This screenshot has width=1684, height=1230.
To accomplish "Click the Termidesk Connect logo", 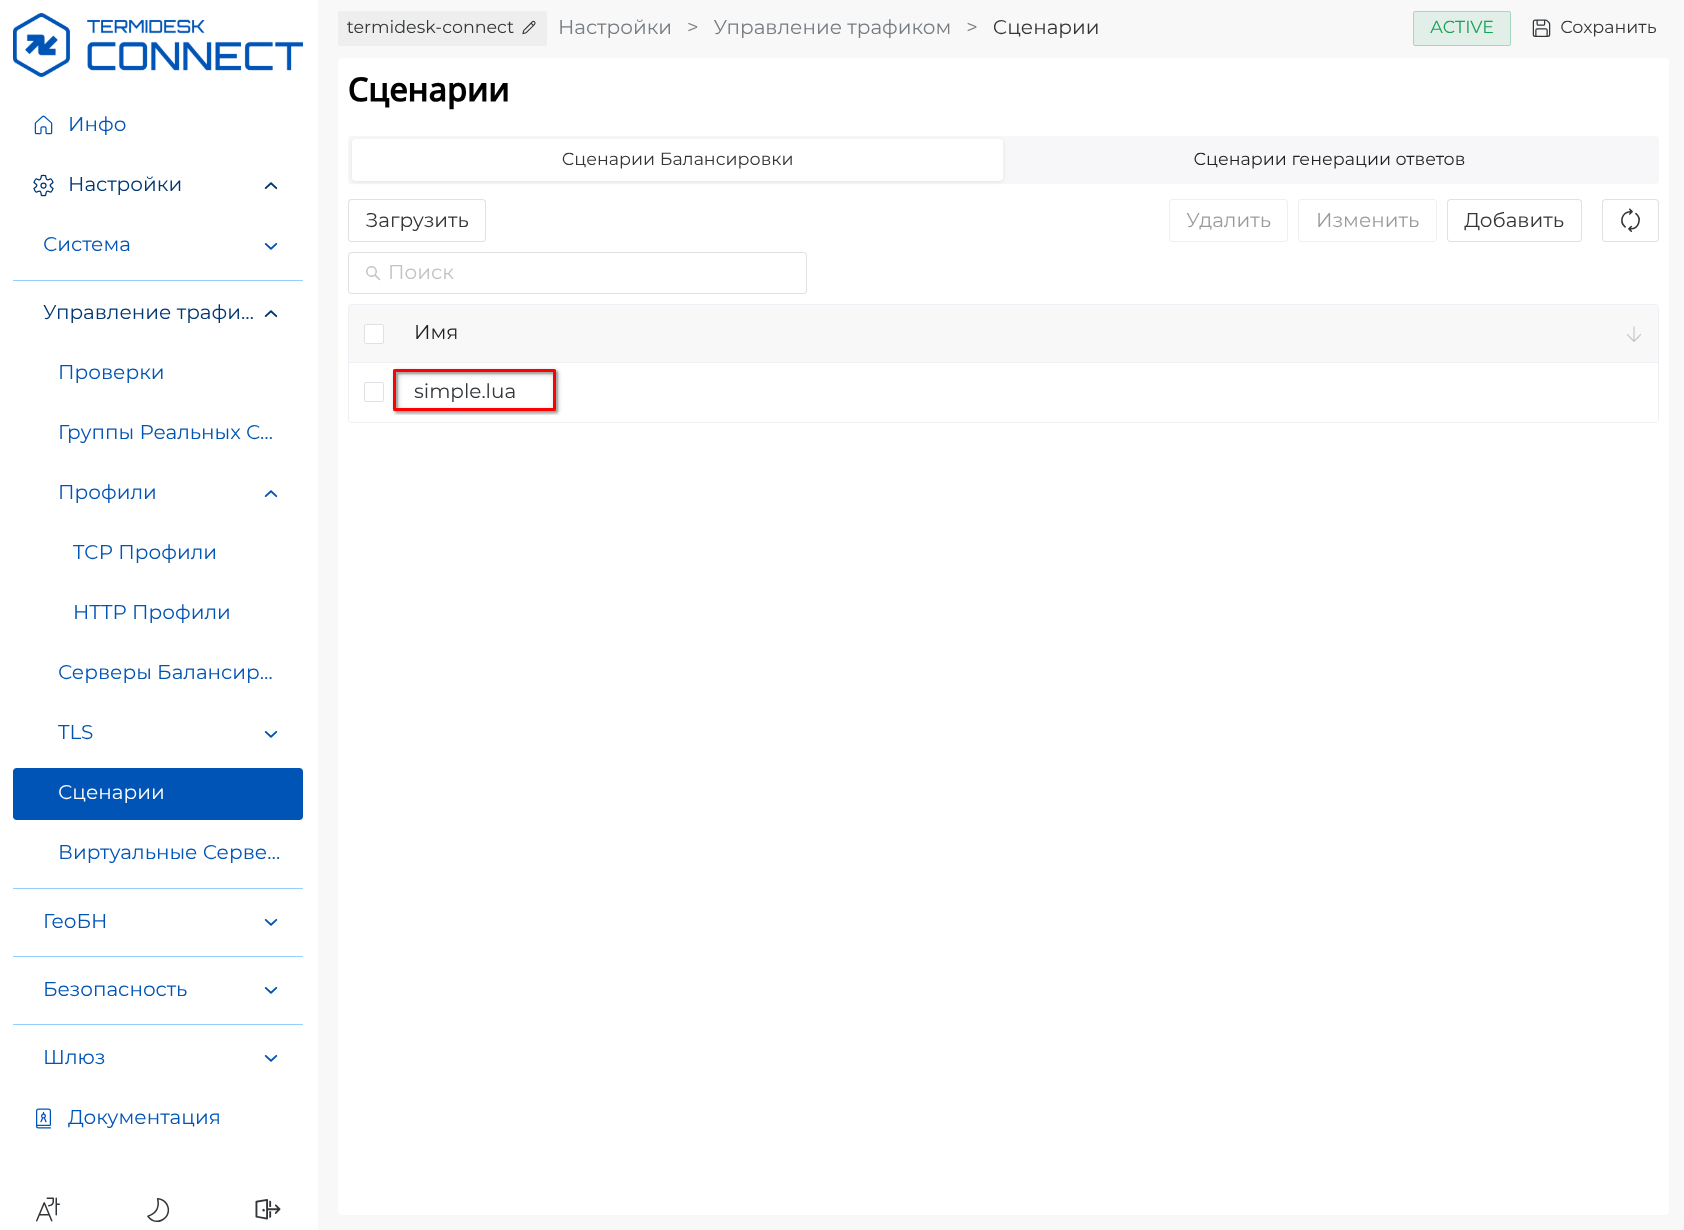I will (157, 45).
